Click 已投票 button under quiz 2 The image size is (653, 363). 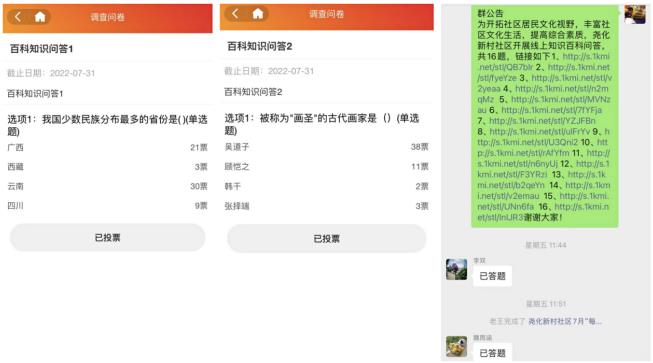tap(326, 239)
